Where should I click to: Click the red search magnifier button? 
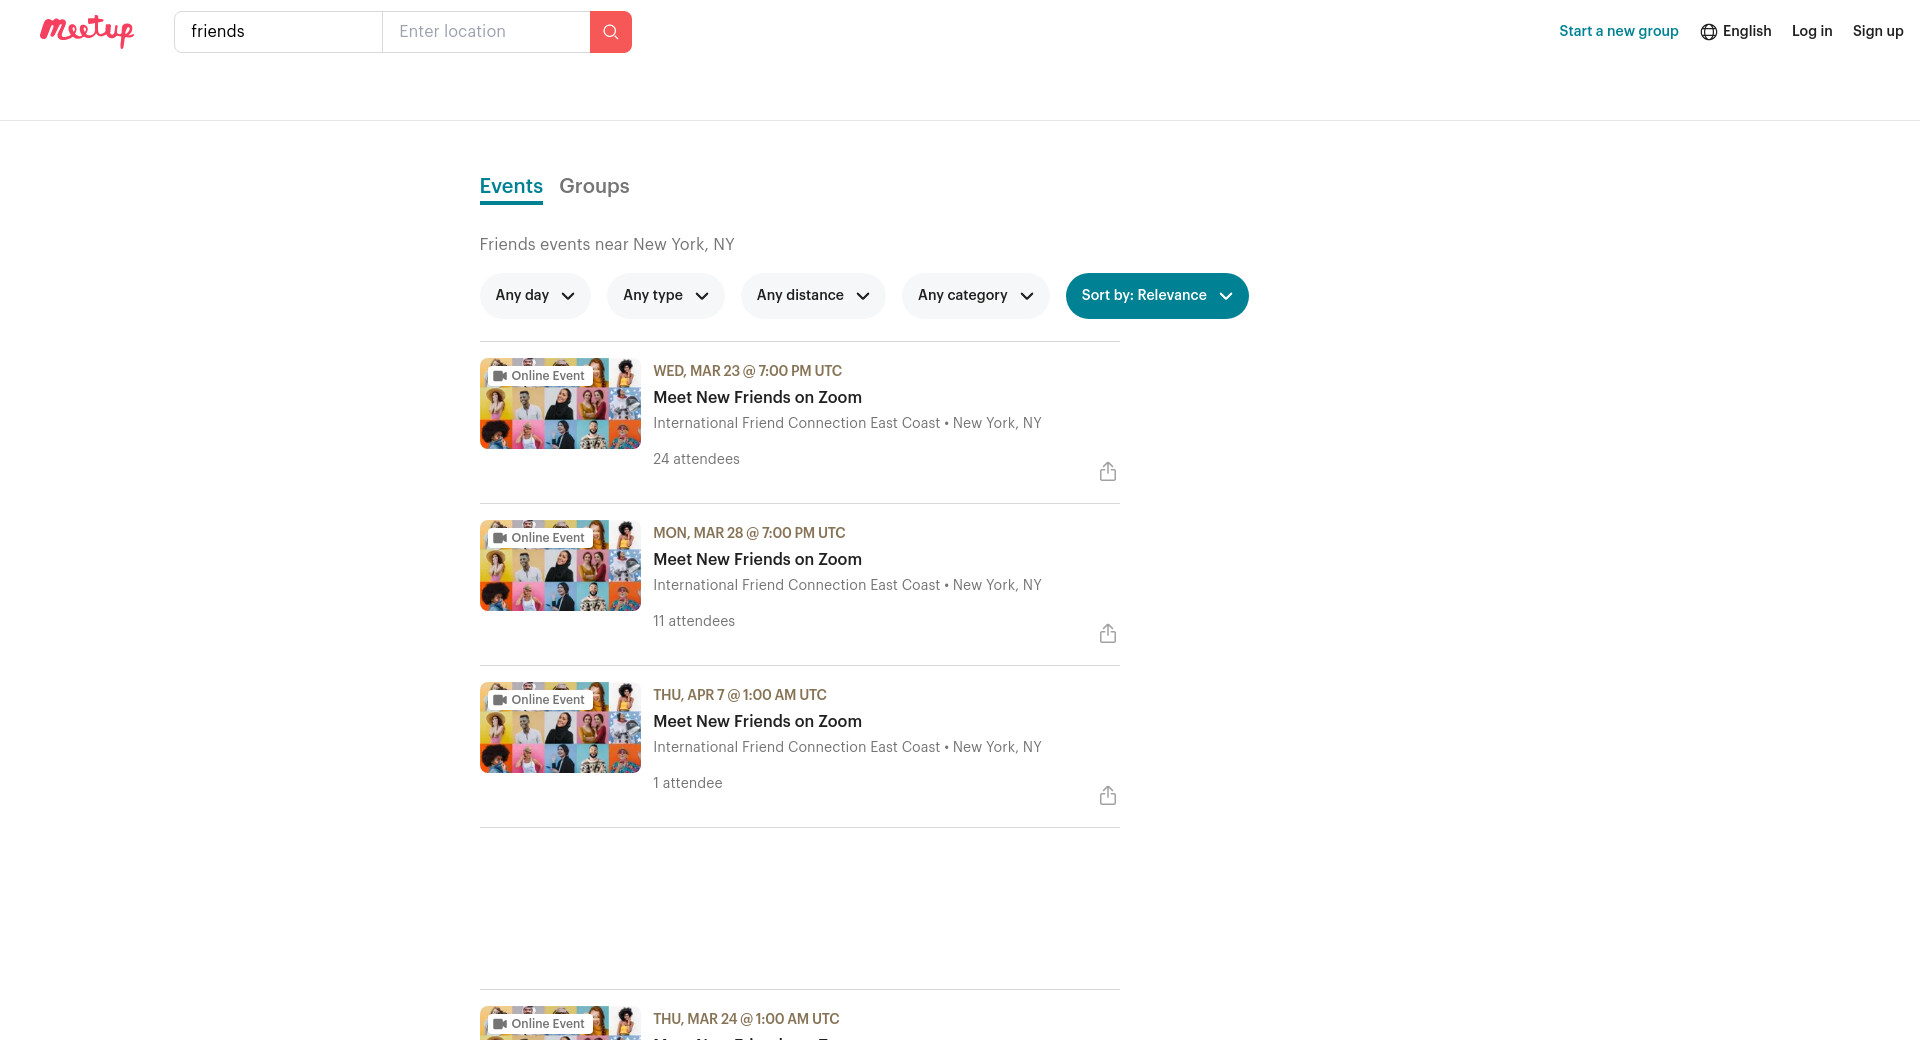[610, 32]
